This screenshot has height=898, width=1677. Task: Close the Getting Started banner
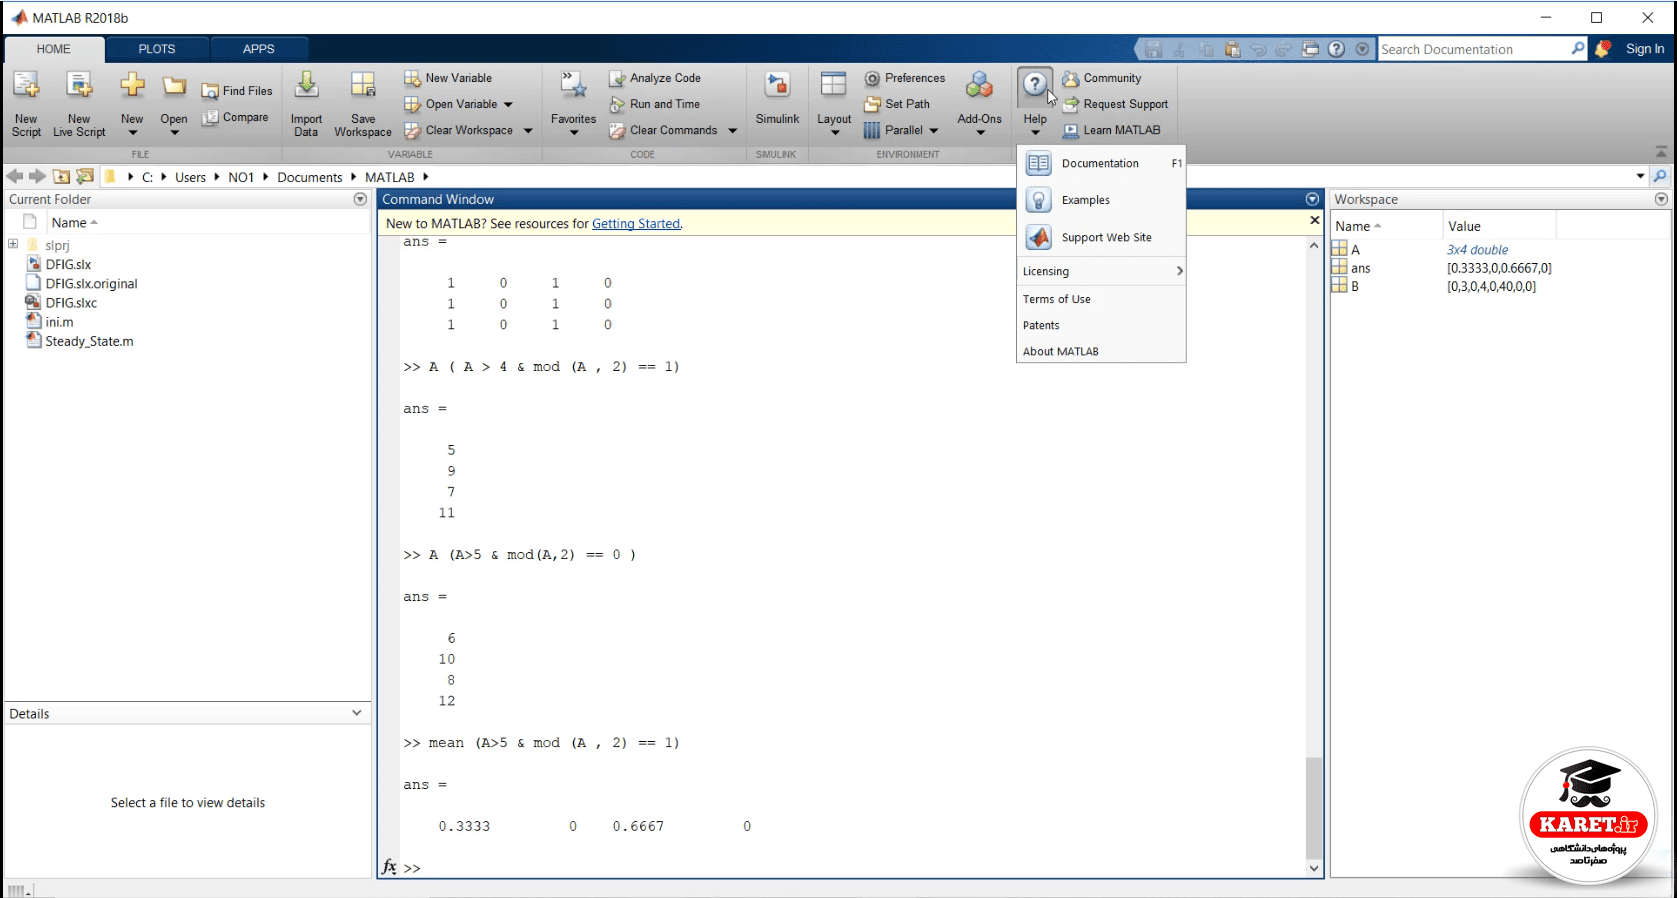click(x=1314, y=220)
